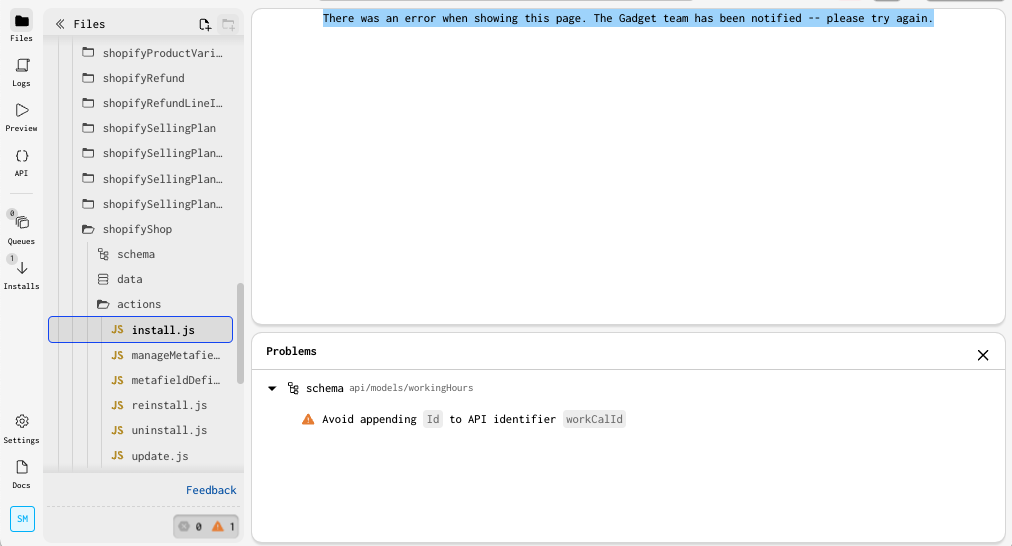Open the Docs icon in sidebar
The height and width of the screenshot is (546, 1012).
pyautogui.click(x=22, y=467)
